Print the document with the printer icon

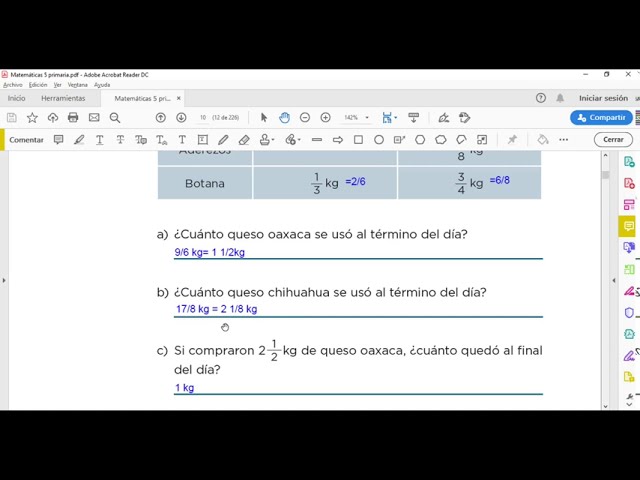click(73, 118)
